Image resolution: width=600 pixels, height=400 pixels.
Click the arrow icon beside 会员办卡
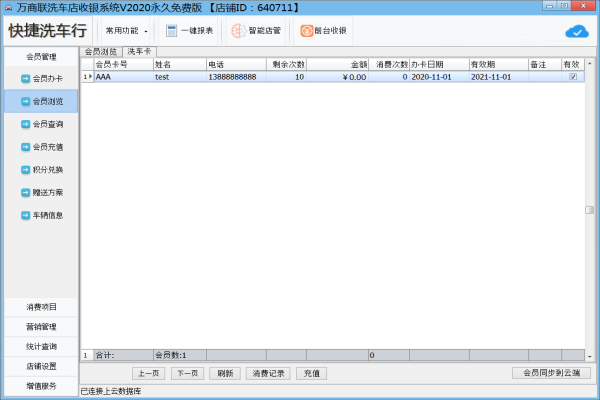coord(25,78)
